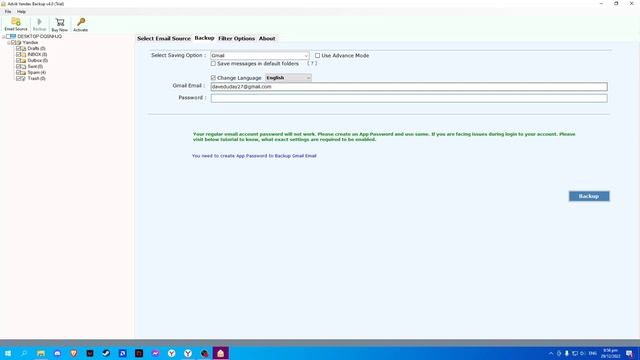Screen dimensions: 640x360
Task: Switch to the Advik backup taskbar app
Action: (220, 353)
